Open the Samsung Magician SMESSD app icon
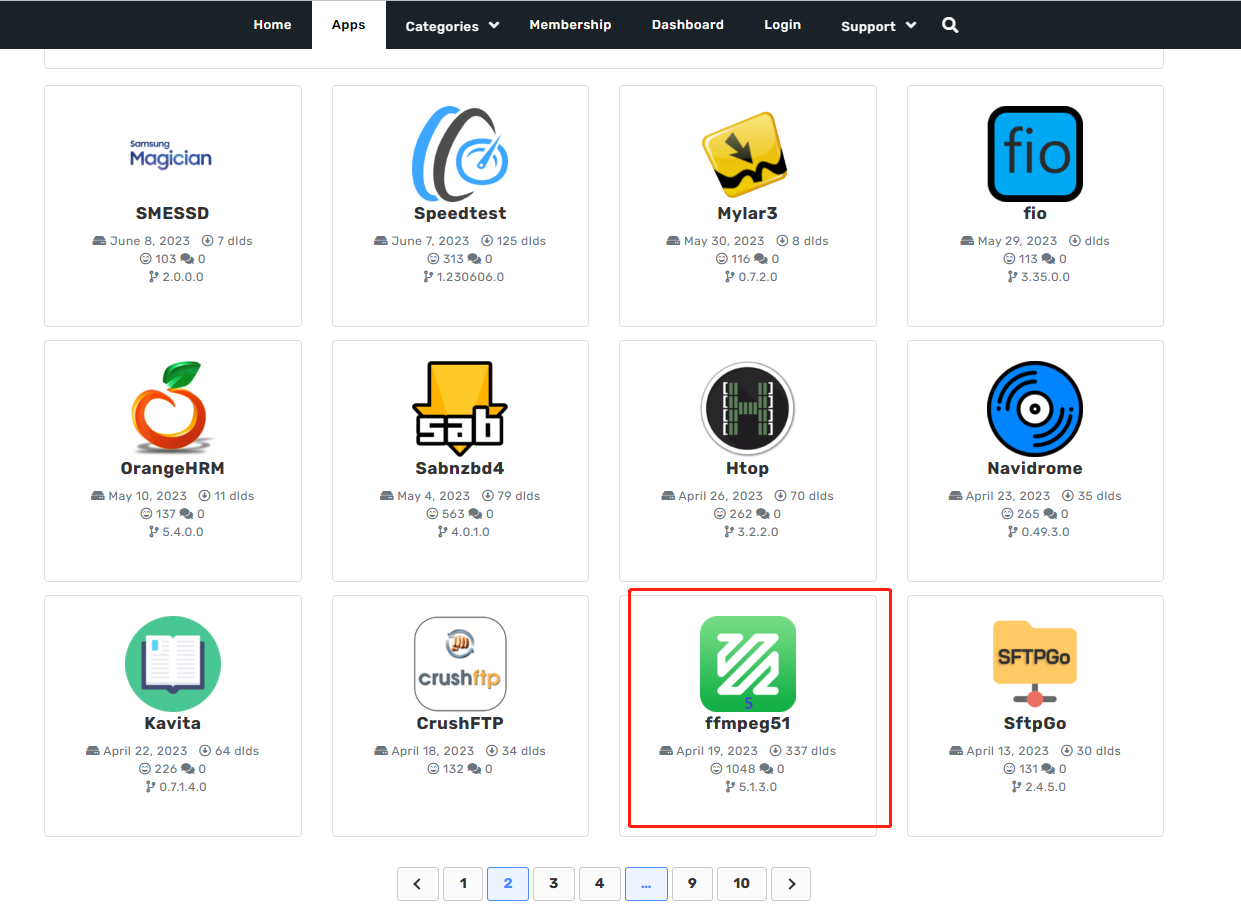Image resolution: width=1241 pixels, height=919 pixels. click(171, 154)
